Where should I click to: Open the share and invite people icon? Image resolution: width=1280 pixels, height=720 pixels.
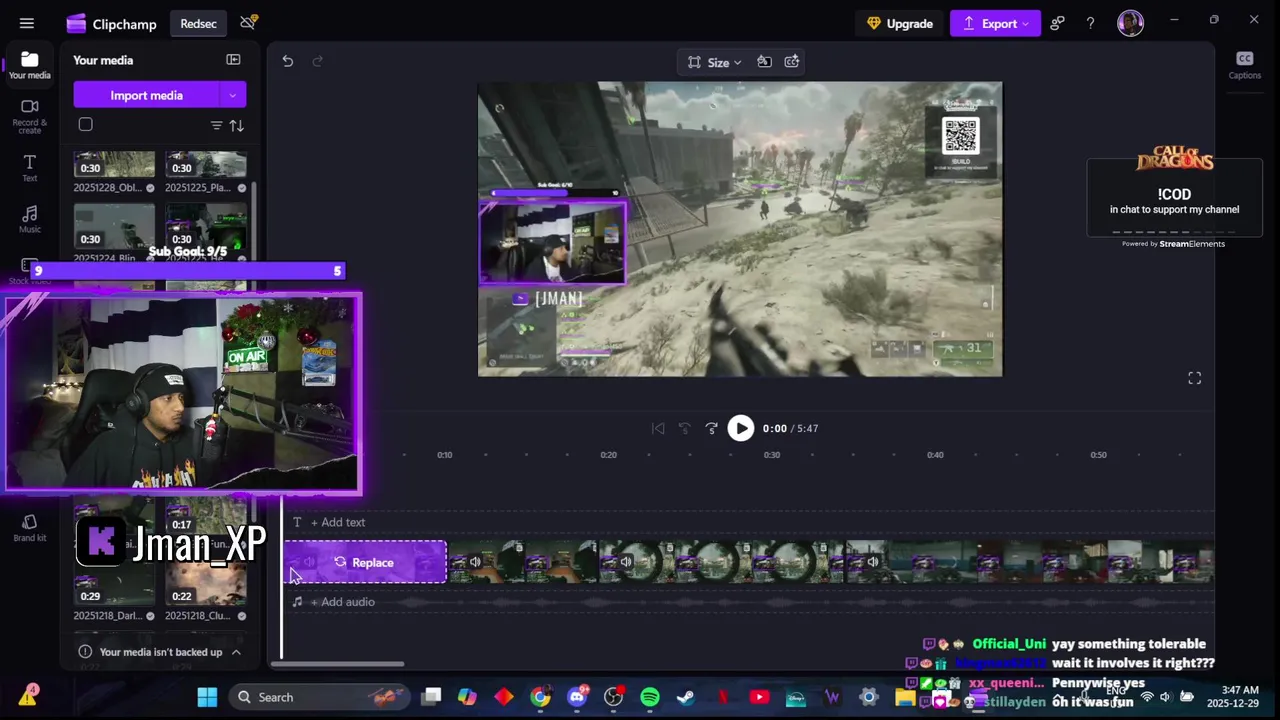click(x=1057, y=23)
